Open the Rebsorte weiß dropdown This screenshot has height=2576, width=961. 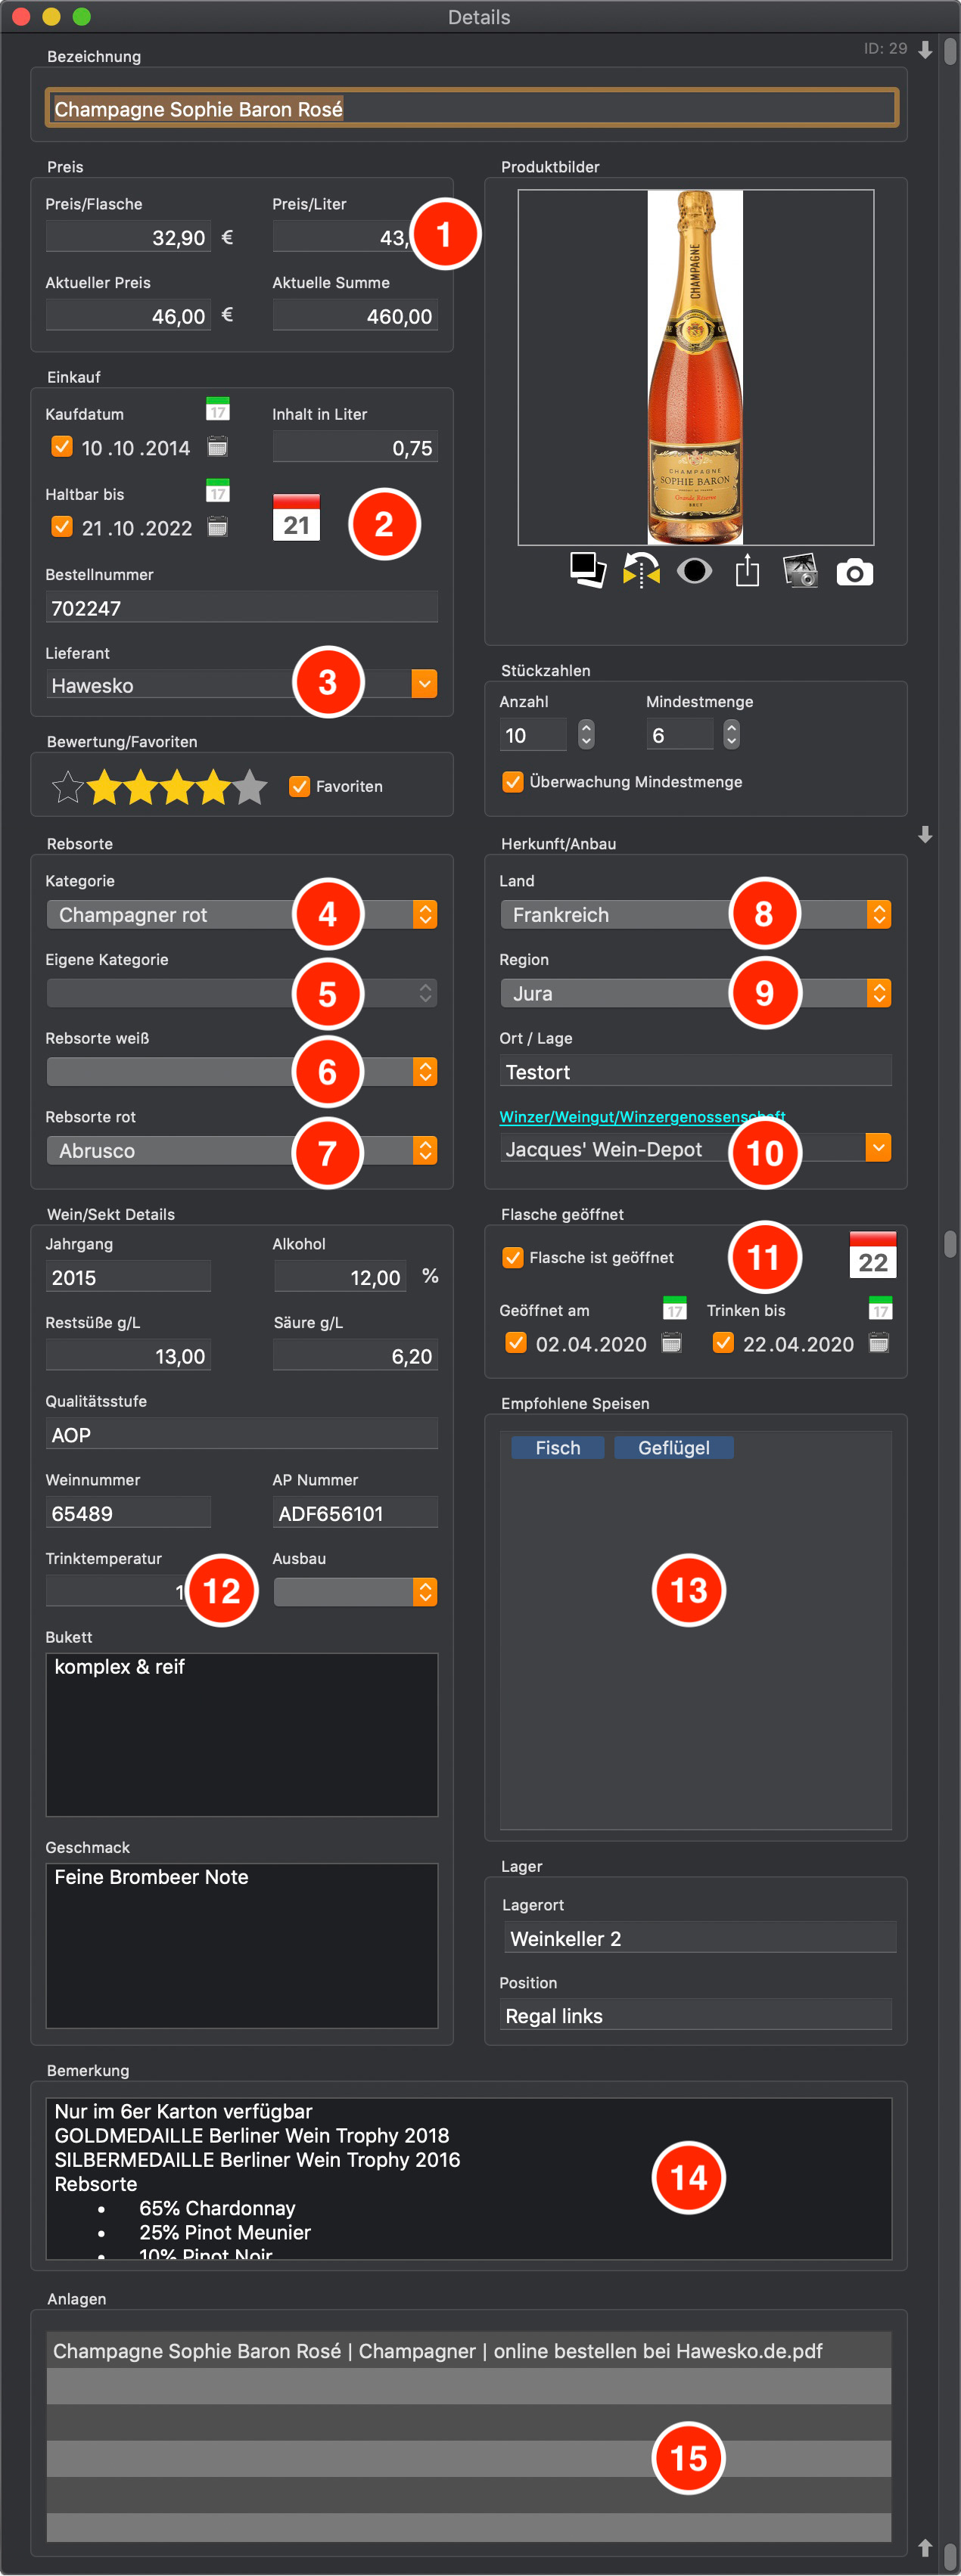point(242,1071)
